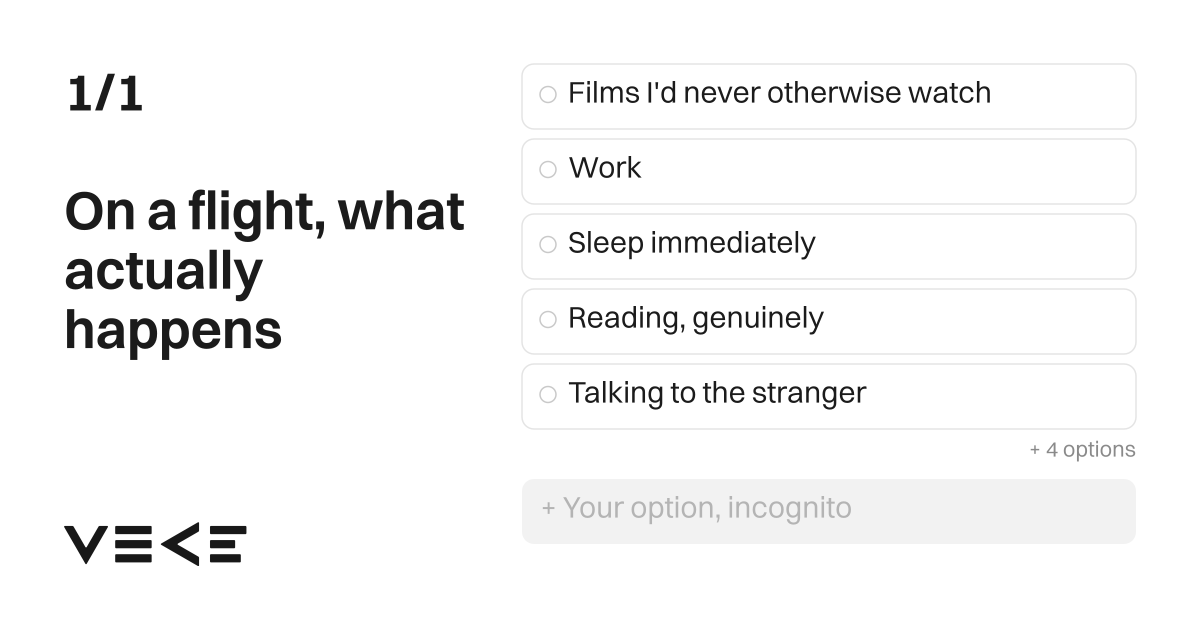Viewport: 1200px width, 630px height.
Task: Click the last E glyph of the logo
Action: (227, 544)
